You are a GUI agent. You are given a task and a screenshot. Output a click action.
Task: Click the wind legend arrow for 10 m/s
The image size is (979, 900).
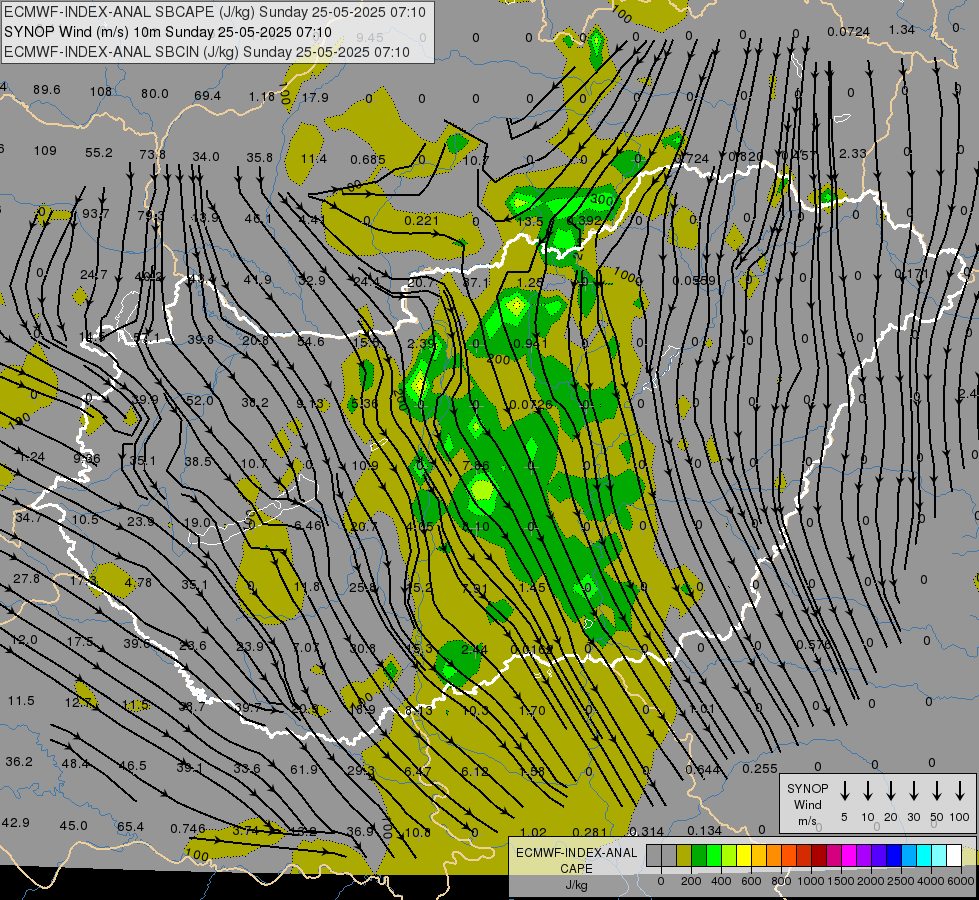868,791
